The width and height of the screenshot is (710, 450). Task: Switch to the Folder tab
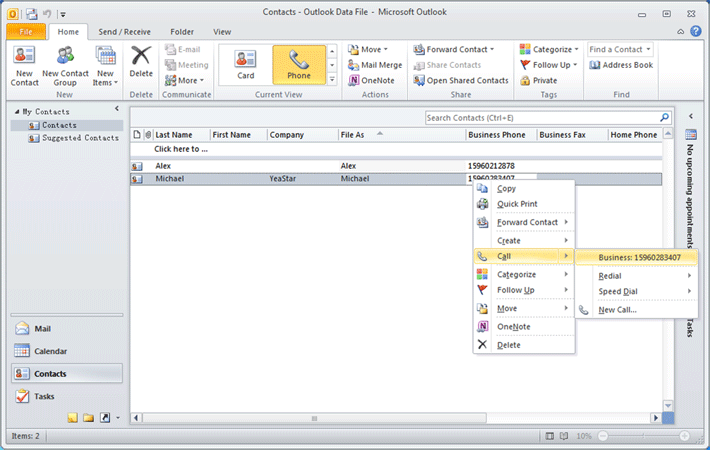[x=182, y=32]
